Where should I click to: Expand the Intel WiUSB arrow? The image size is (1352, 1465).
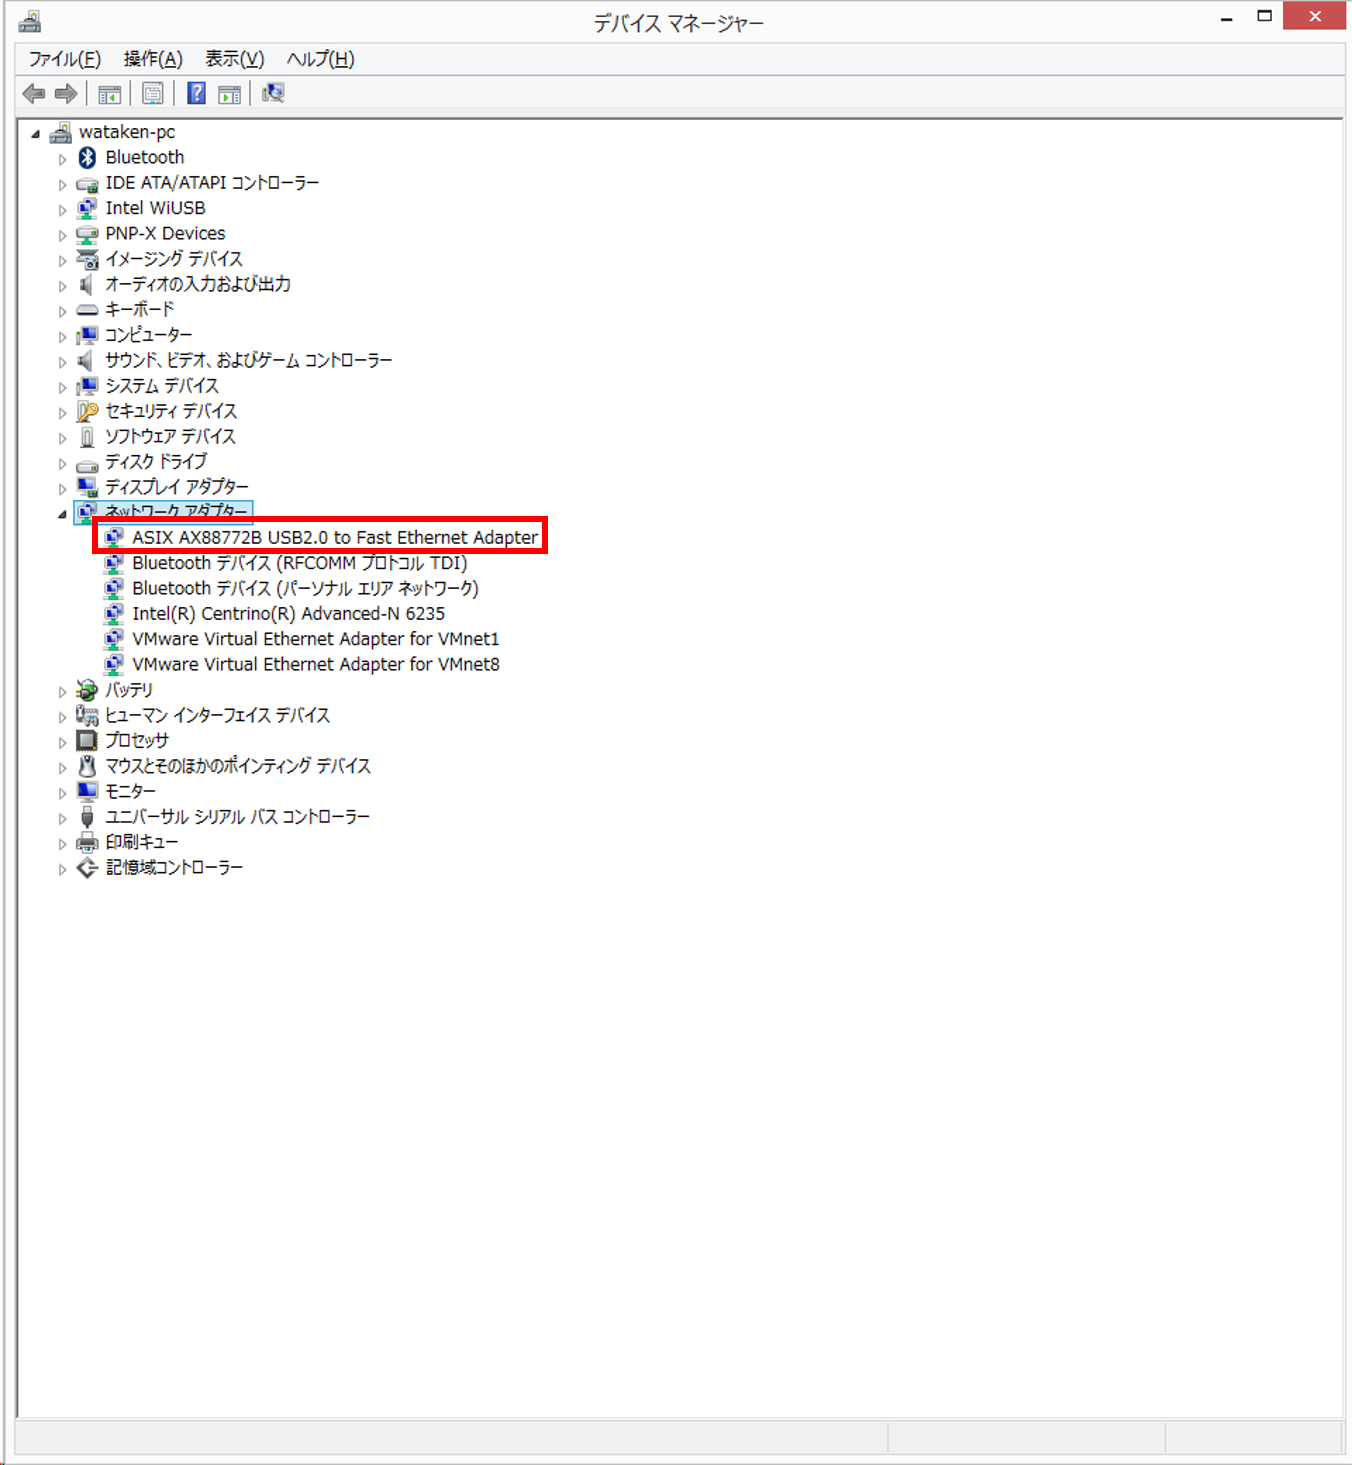pos(62,209)
